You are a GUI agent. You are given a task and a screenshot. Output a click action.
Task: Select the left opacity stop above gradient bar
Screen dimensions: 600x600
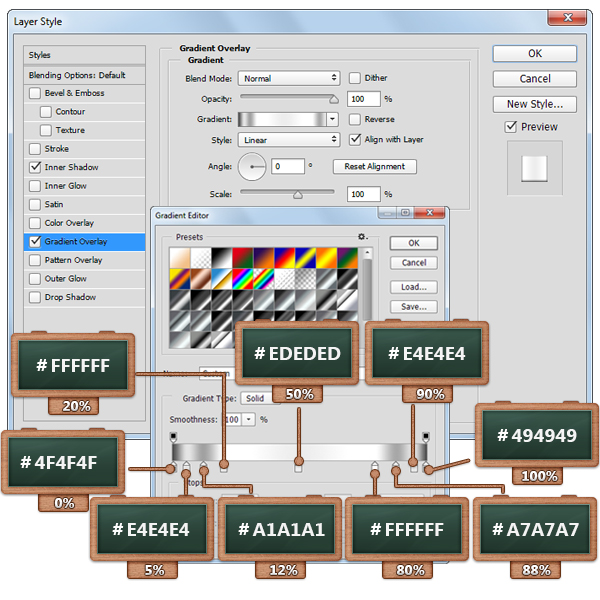tap(174, 438)
